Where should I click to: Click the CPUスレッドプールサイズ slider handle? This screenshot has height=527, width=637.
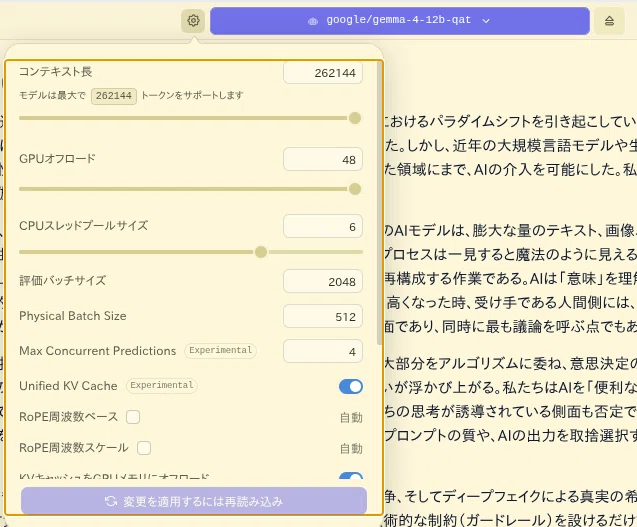261,252
